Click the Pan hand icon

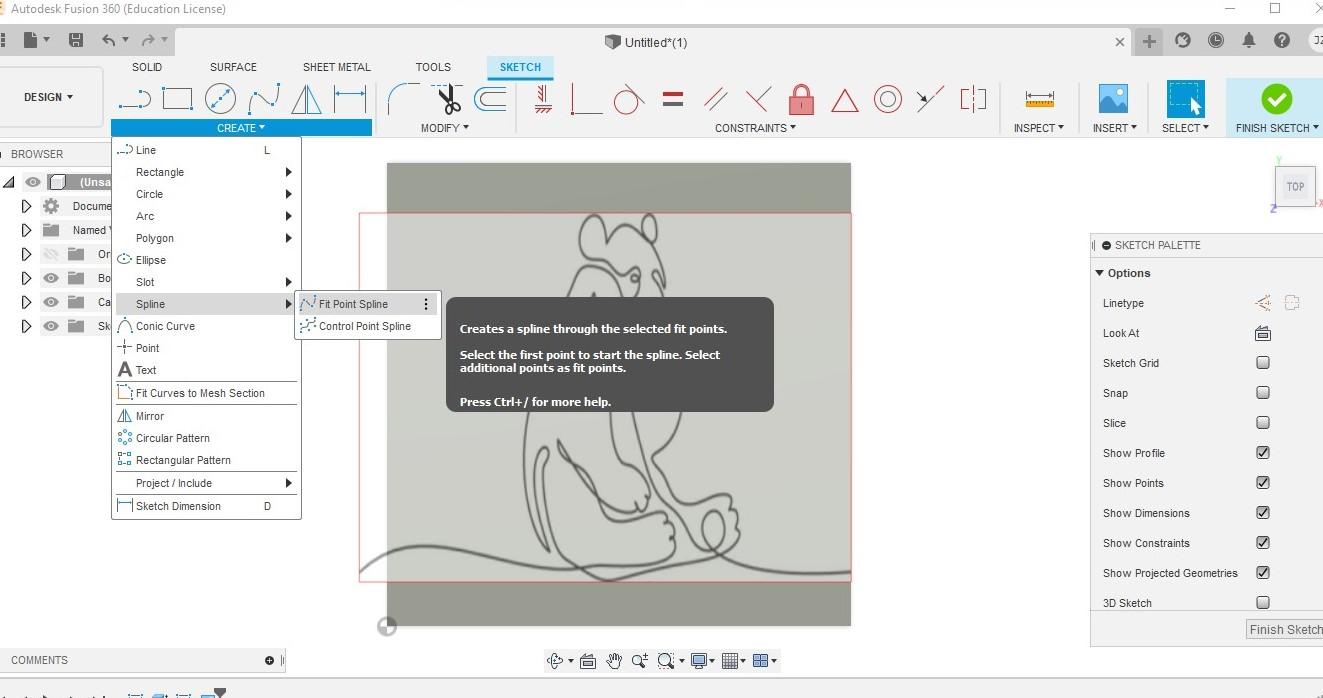(x=614, y=660)
